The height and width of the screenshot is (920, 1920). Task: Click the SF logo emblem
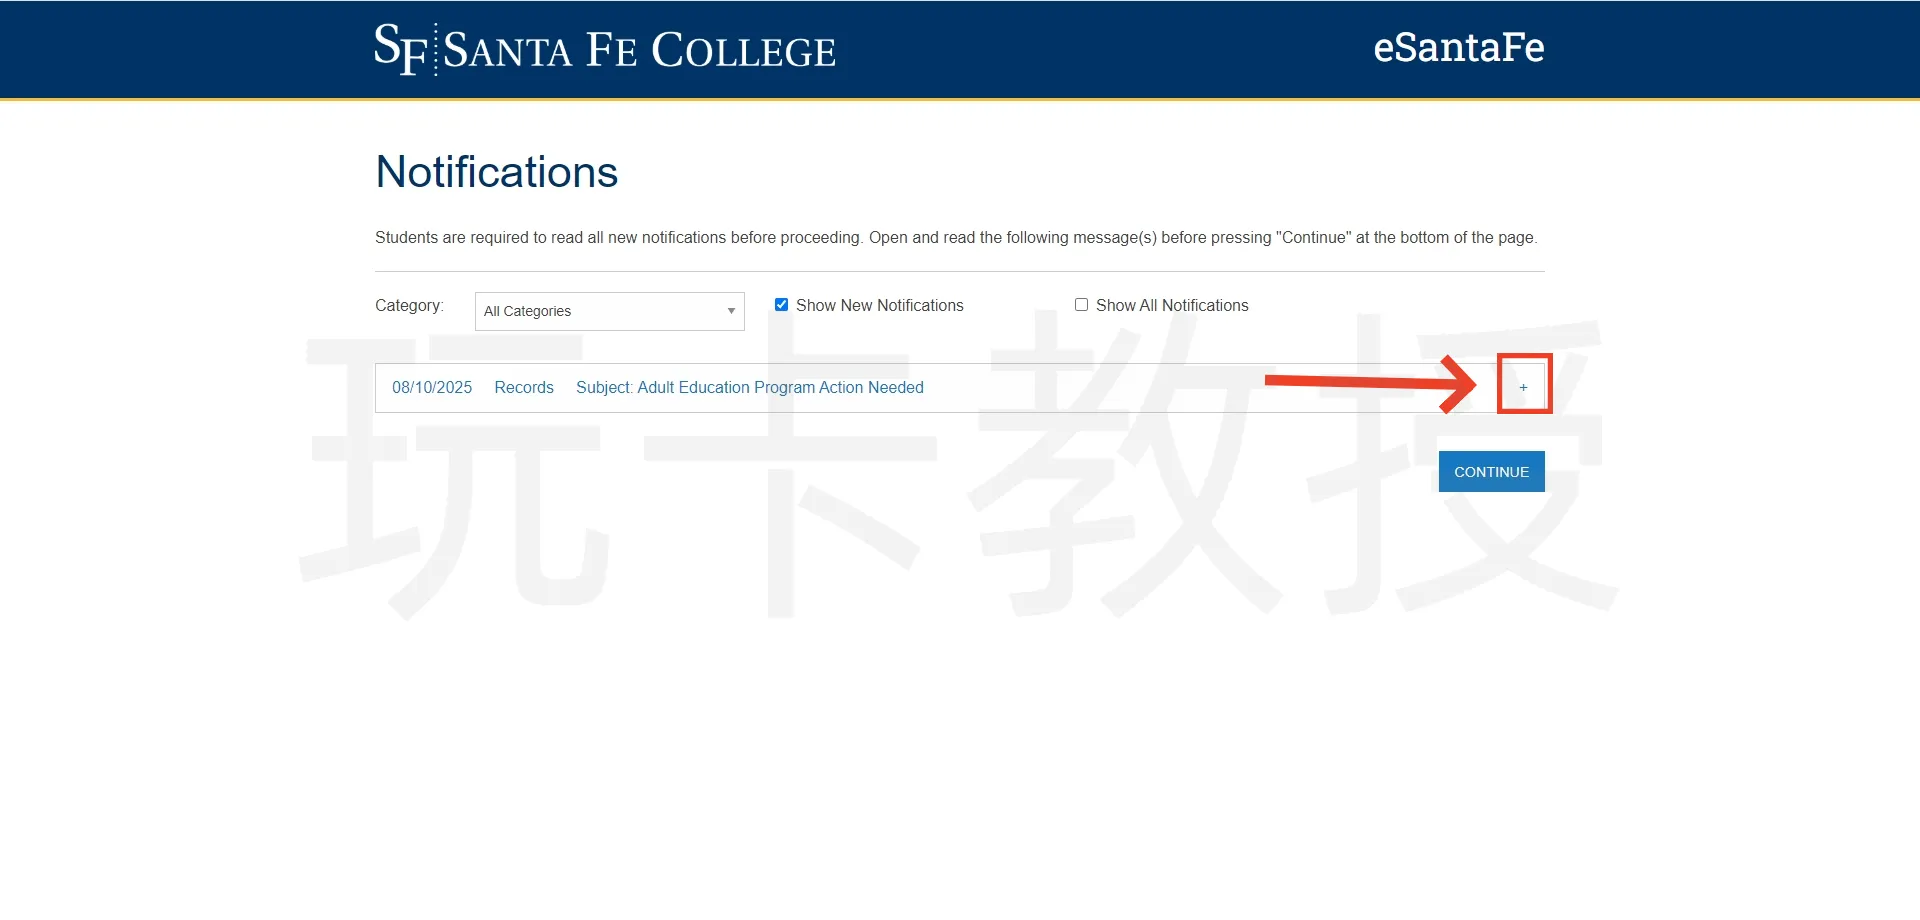pyautogui.click(x=401, y=48)
